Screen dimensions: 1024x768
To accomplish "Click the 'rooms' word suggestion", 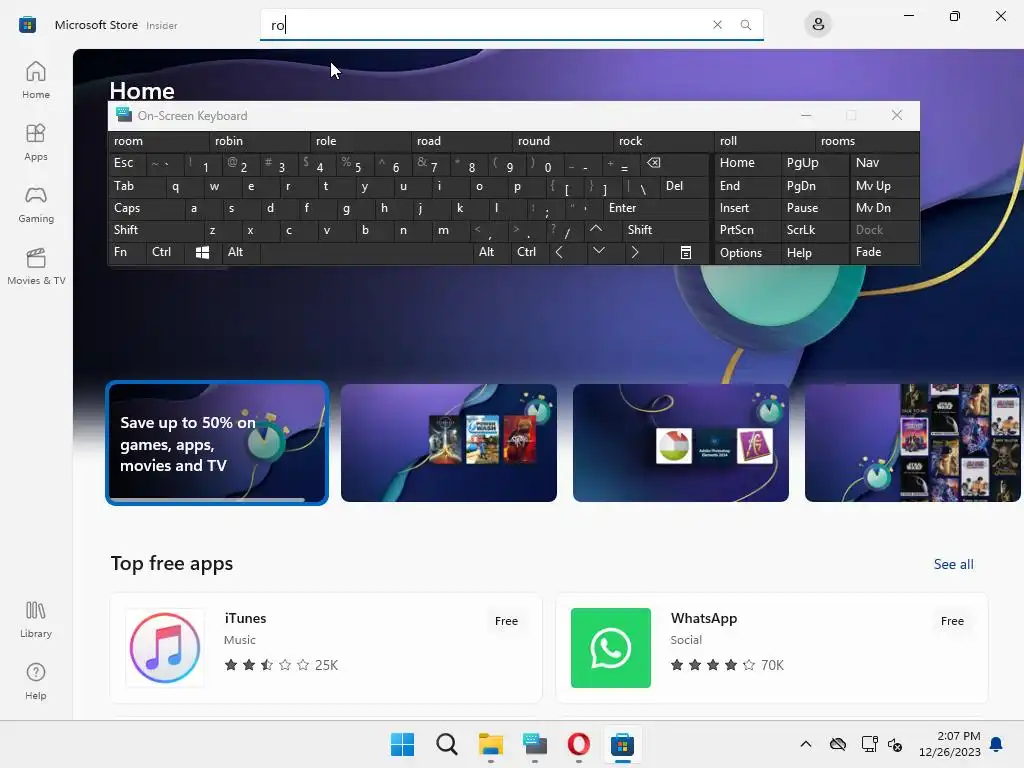I will [867, 141].
